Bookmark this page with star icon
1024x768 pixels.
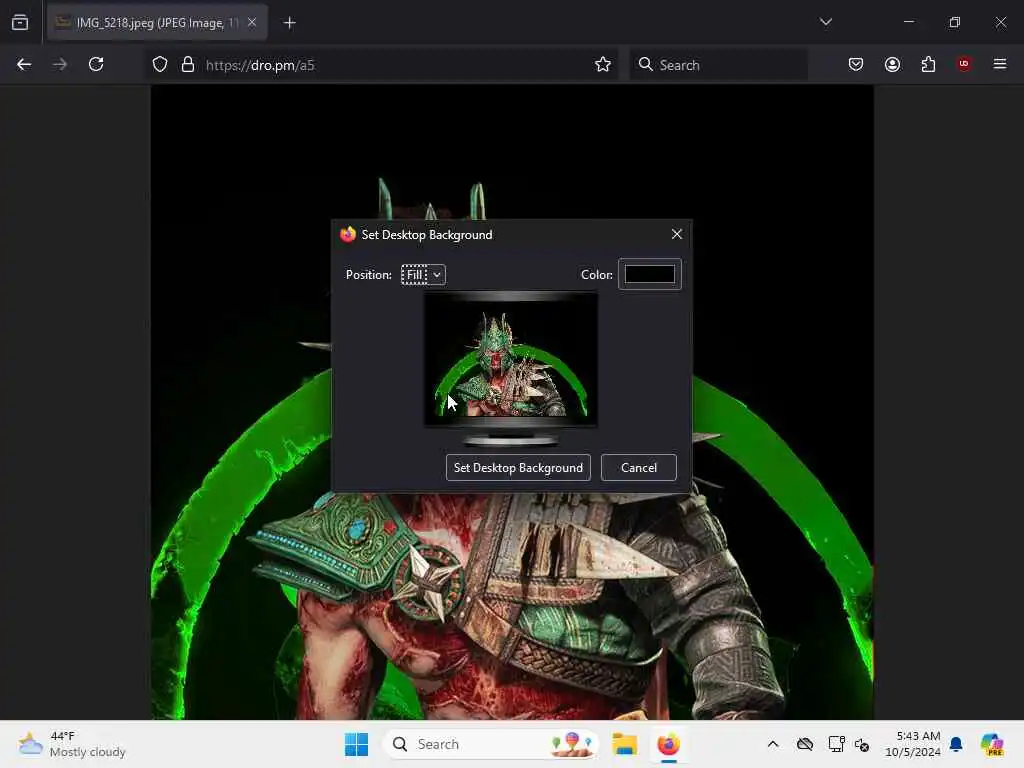(603, 65)
